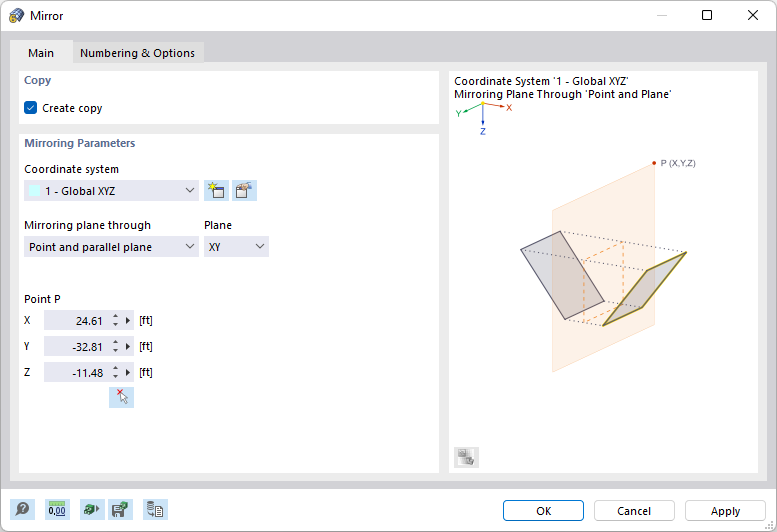This screenshot has height=532, width=777.
Task: Open the X value arrow menu
Action: [x=128, y=320]
